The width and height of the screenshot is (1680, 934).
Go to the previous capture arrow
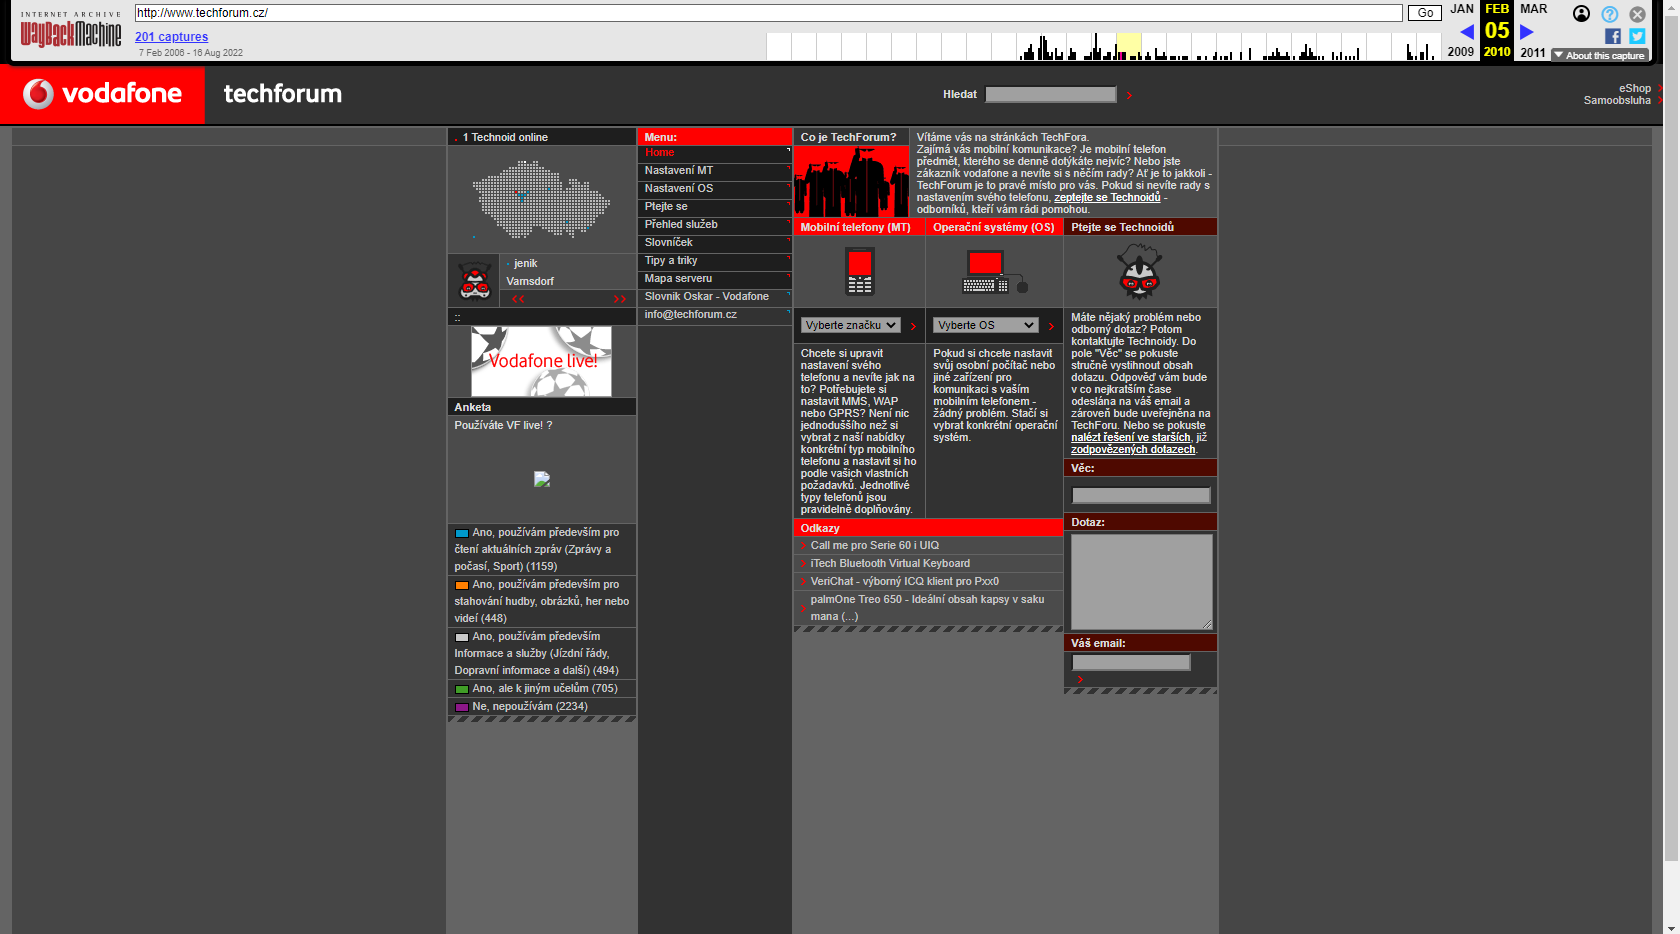pos(1466,32)
